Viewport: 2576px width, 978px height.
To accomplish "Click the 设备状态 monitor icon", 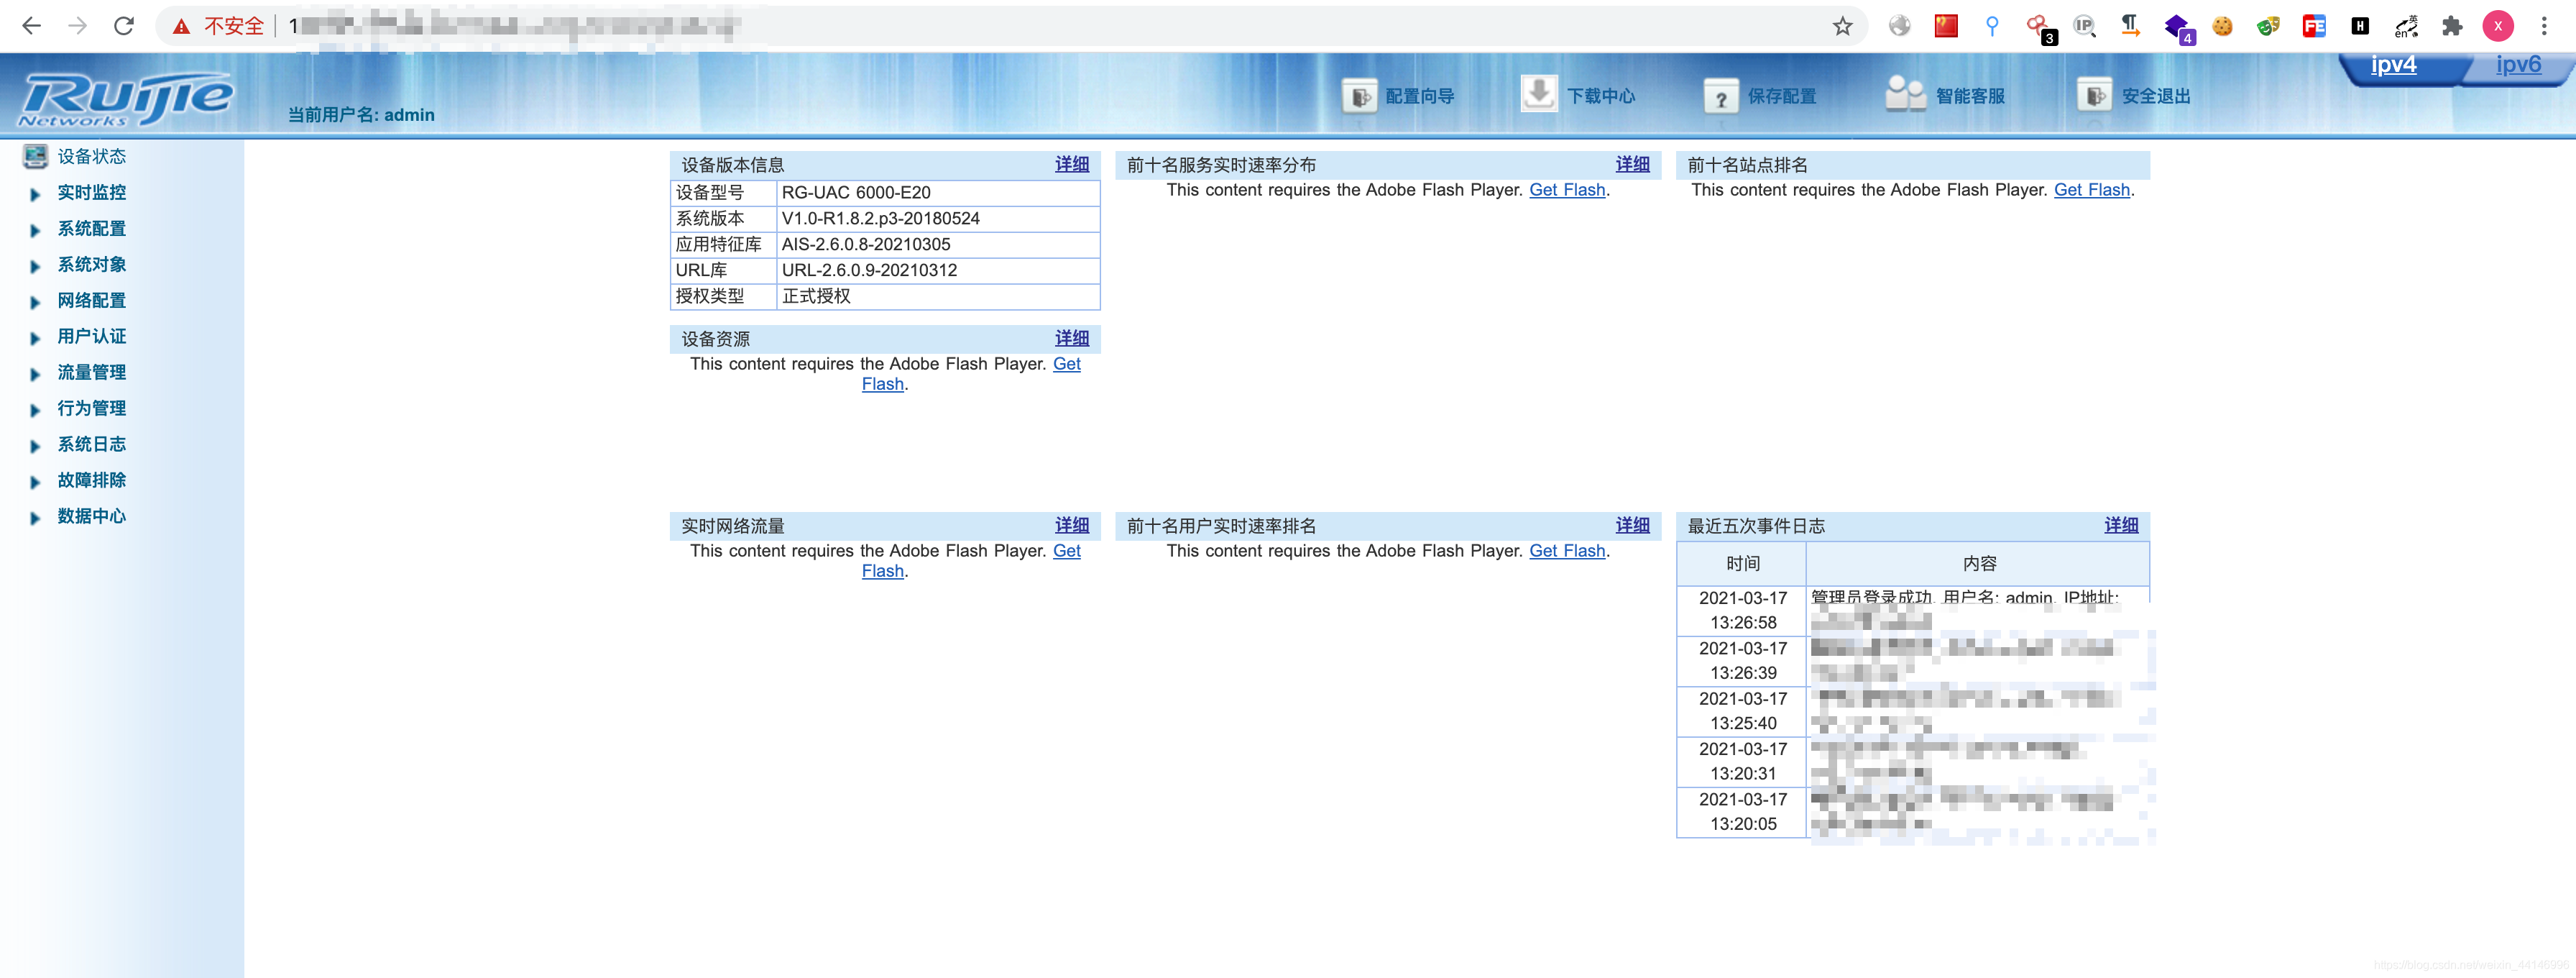I will (35, 156).
